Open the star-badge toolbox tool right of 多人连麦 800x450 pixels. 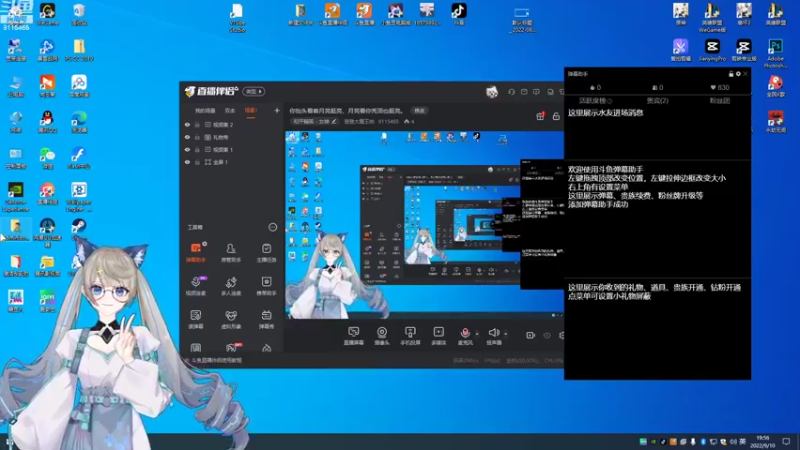266,286
